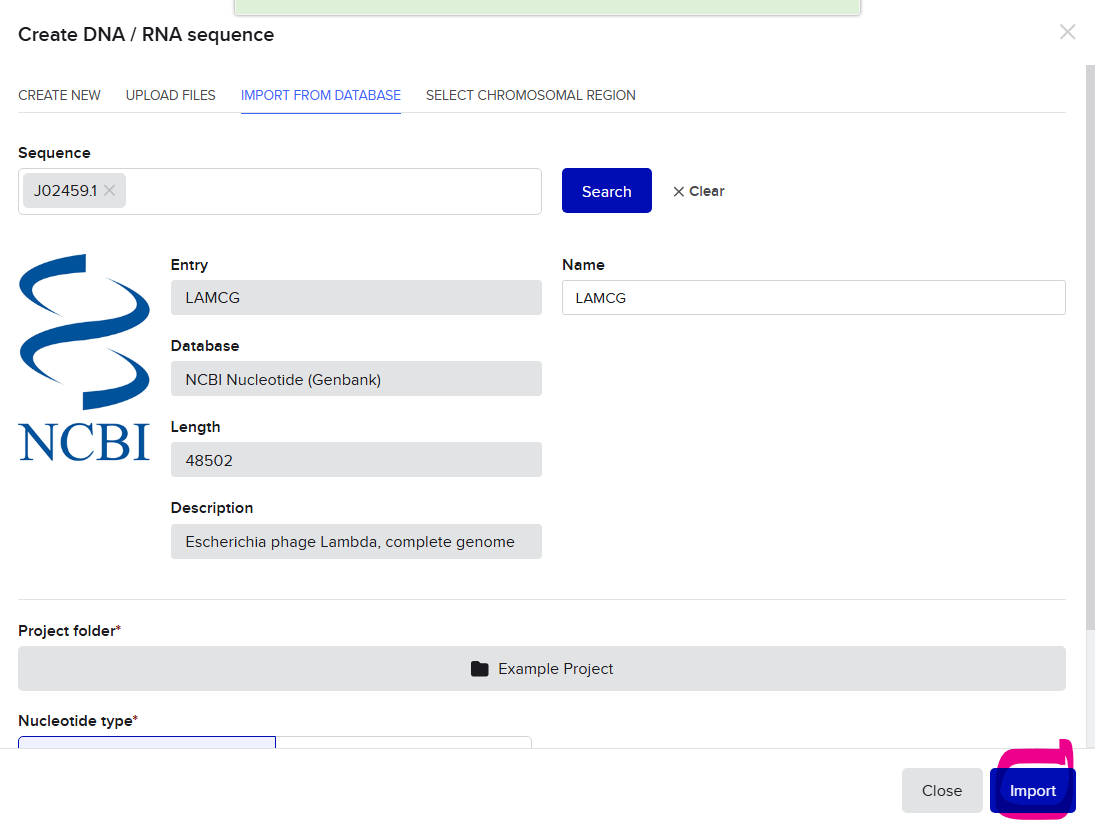Click the Length field showing 48502
1095x823 pixels.
(x=356, y=460)
